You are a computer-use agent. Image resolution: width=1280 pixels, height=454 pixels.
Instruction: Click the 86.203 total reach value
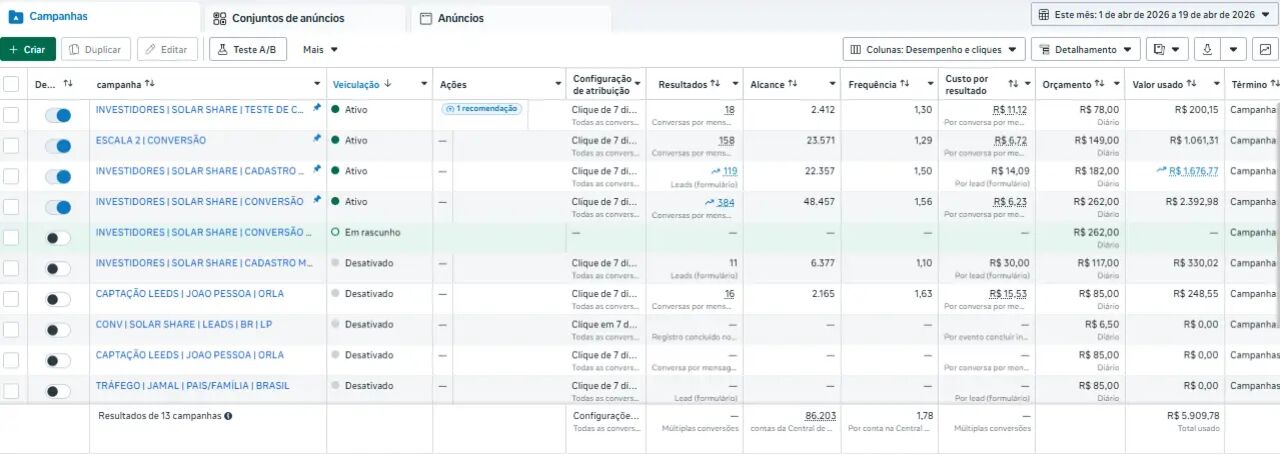(821, 415)
